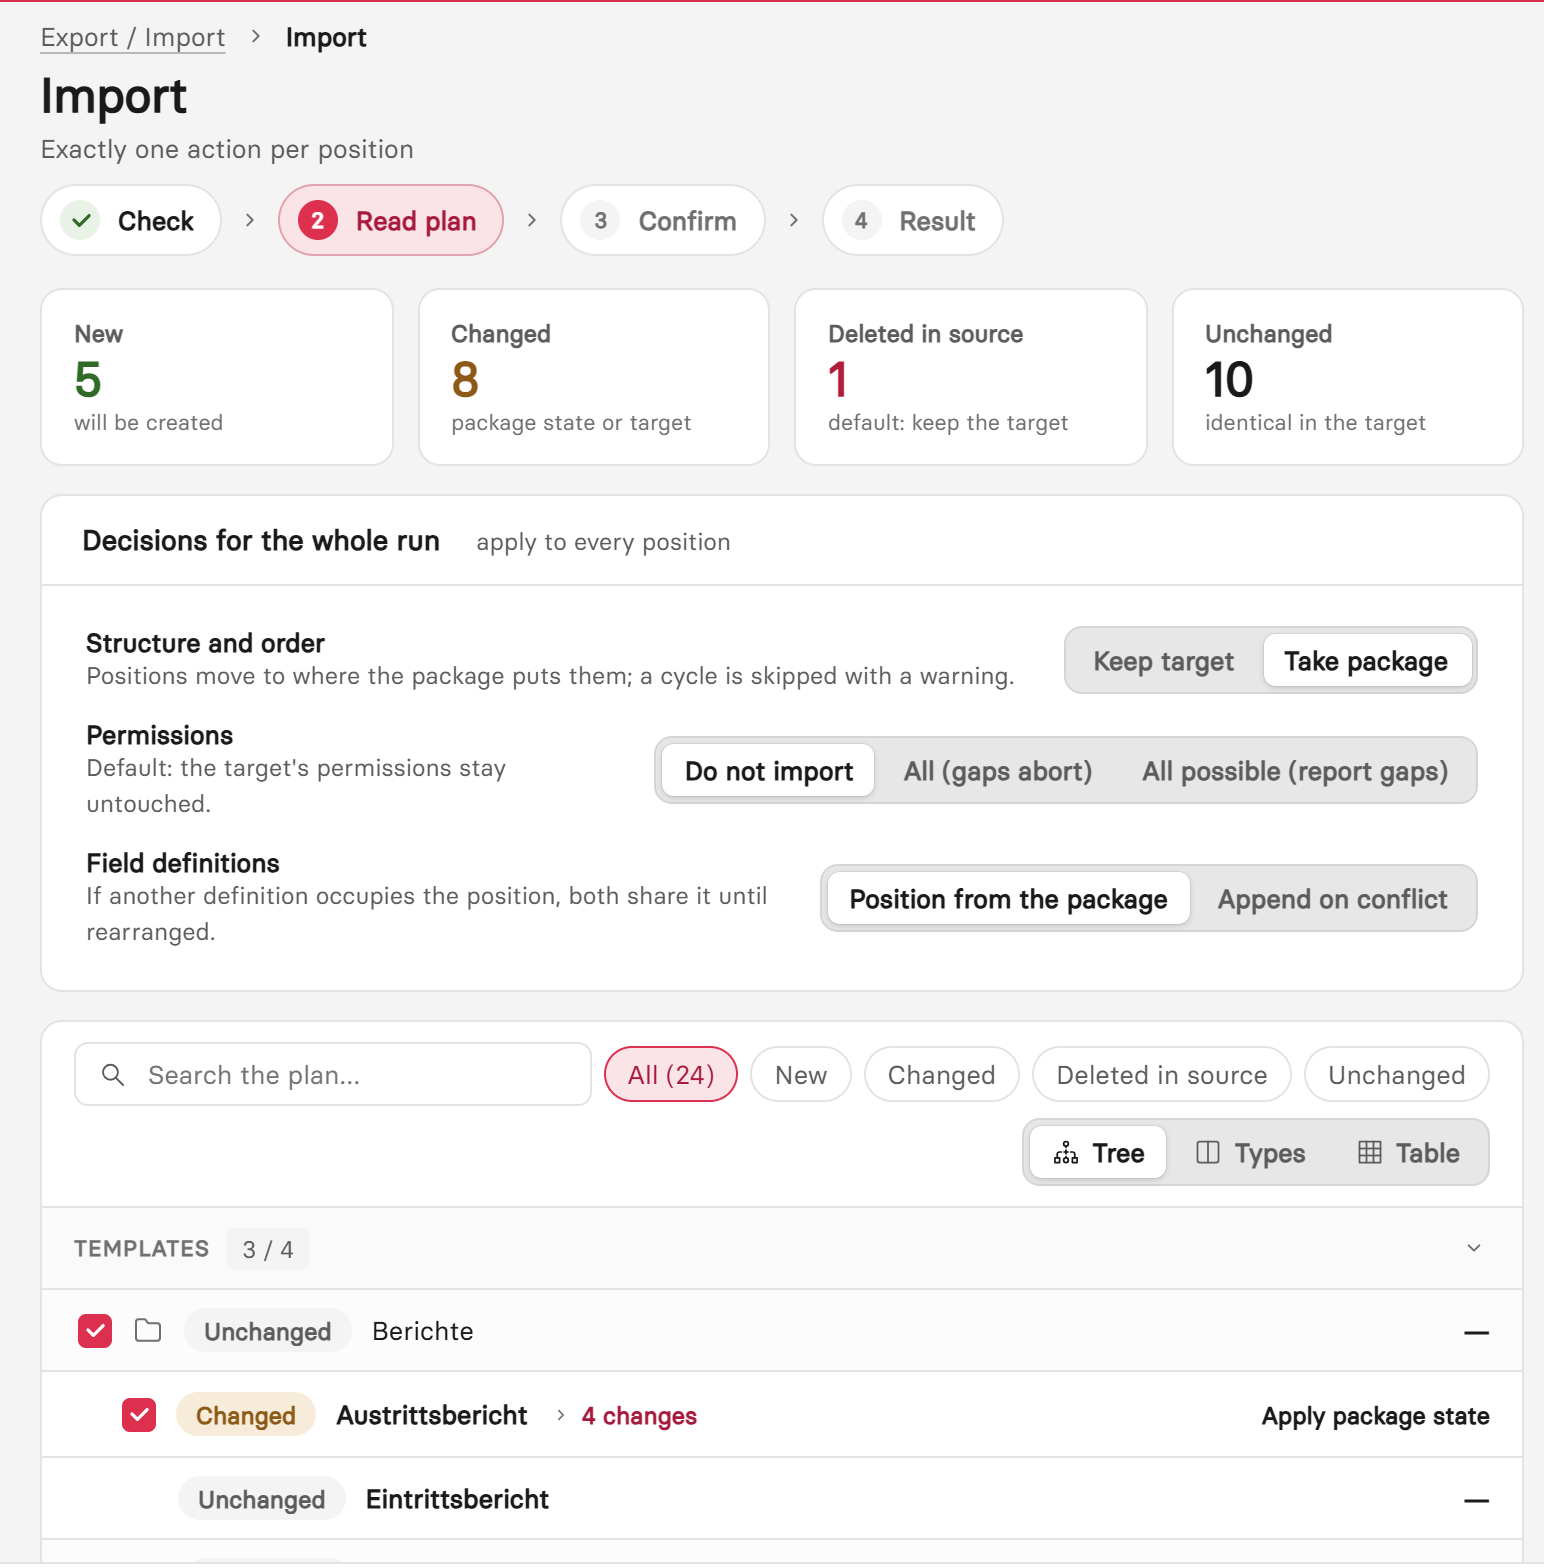Choose All possible (report gaps) permissions option
Screen dimensions: 1544x1568
tap(1295, 771)
